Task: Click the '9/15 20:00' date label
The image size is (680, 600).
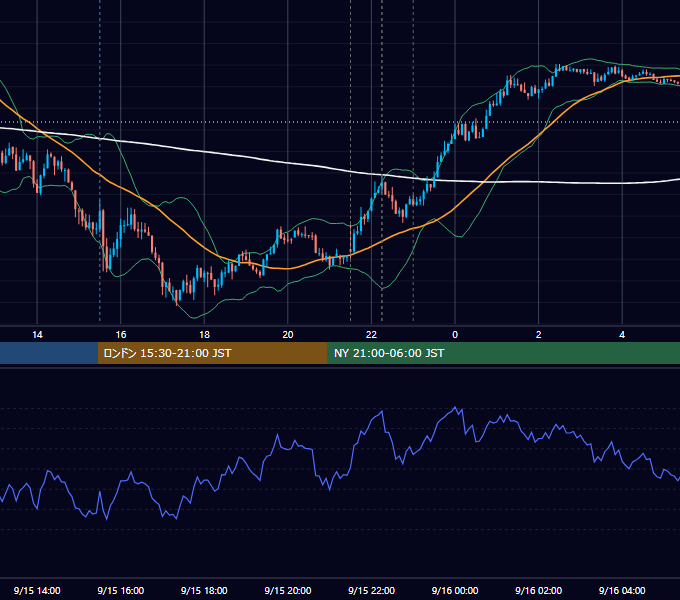Action: click(288, 590)
